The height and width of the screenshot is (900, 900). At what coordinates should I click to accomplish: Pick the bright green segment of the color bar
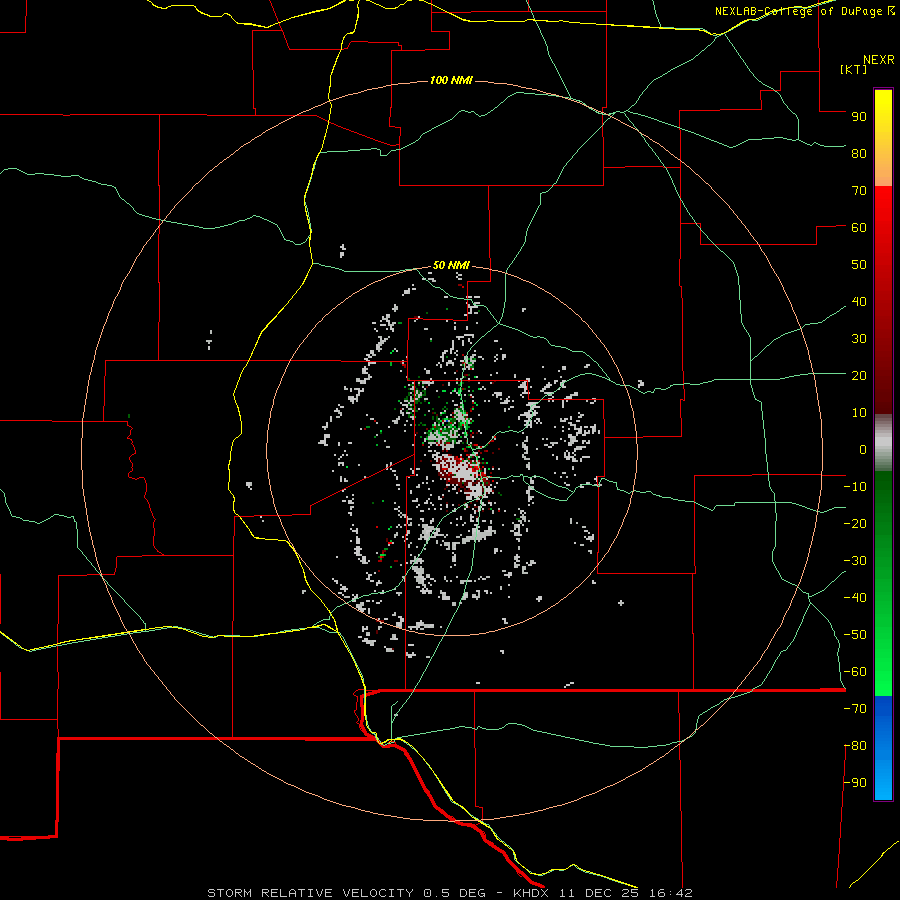coord(883,660)
